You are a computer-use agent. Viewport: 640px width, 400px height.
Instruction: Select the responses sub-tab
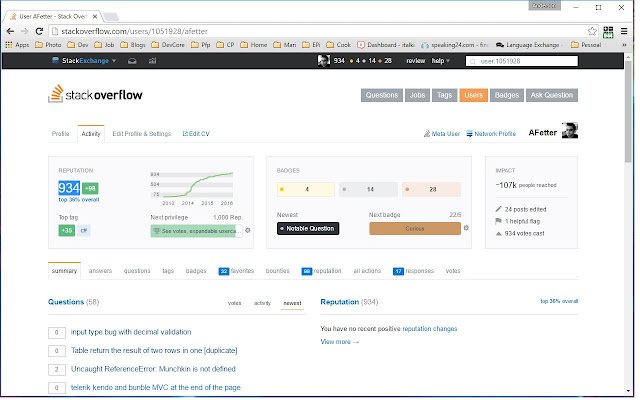413,271
